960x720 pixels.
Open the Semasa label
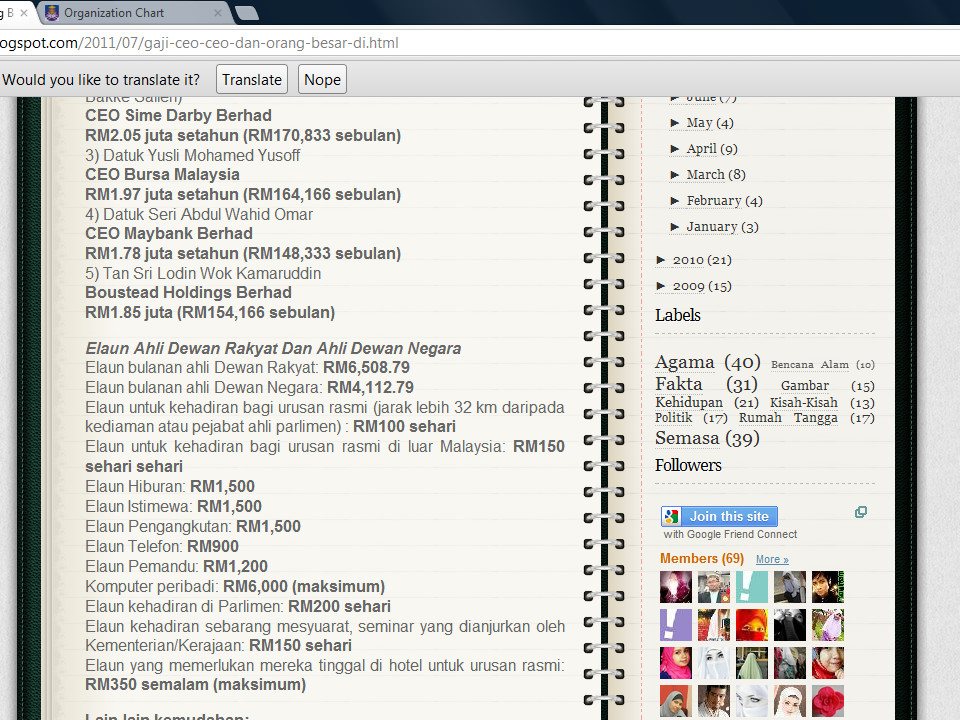(687, 438)
